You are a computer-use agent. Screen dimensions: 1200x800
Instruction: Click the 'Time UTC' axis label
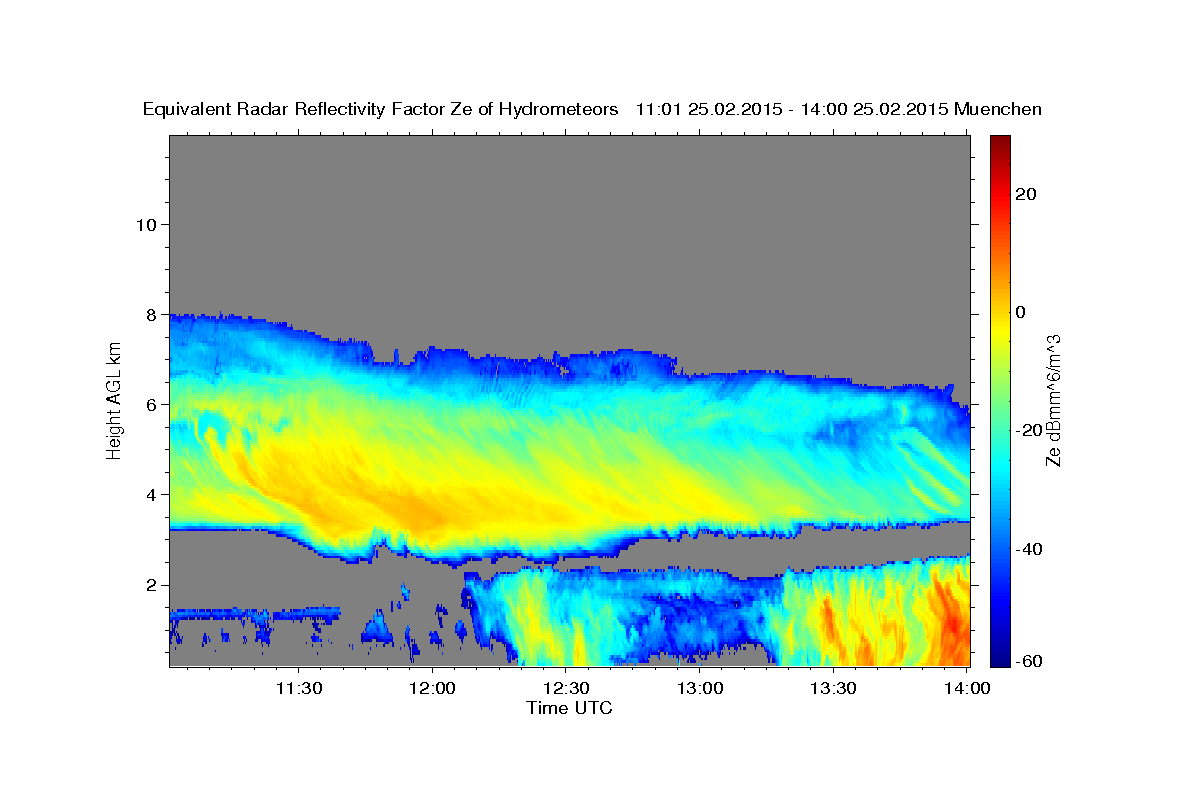click(x=569, y=708)
